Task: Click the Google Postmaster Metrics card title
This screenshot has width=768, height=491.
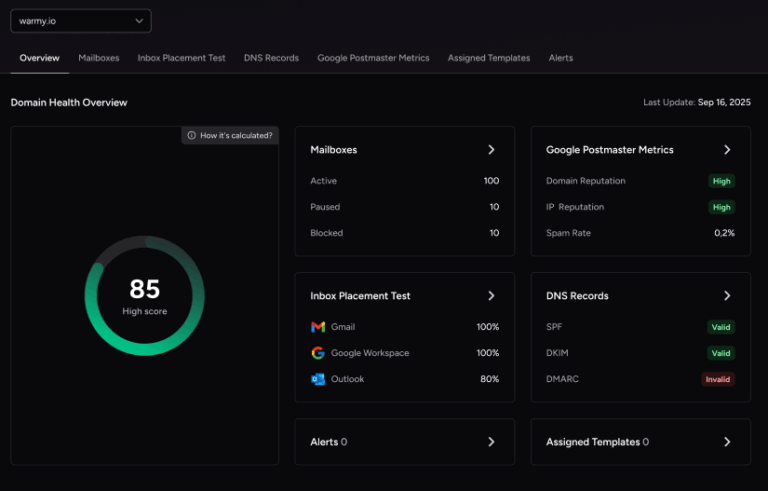Action: point(610,149)
